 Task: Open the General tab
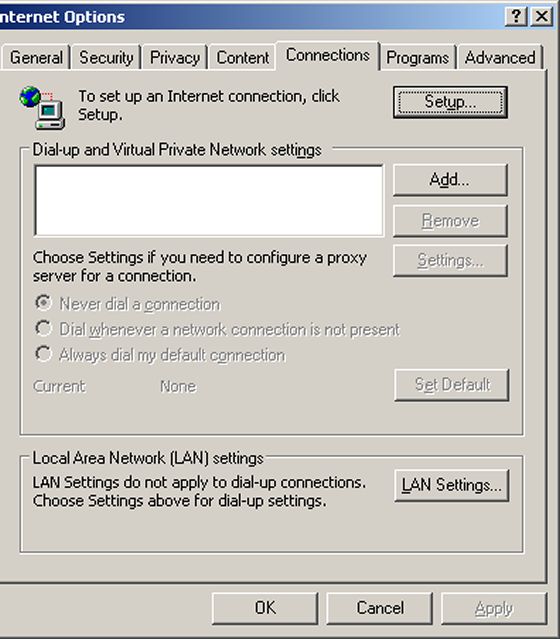point(36,57)
